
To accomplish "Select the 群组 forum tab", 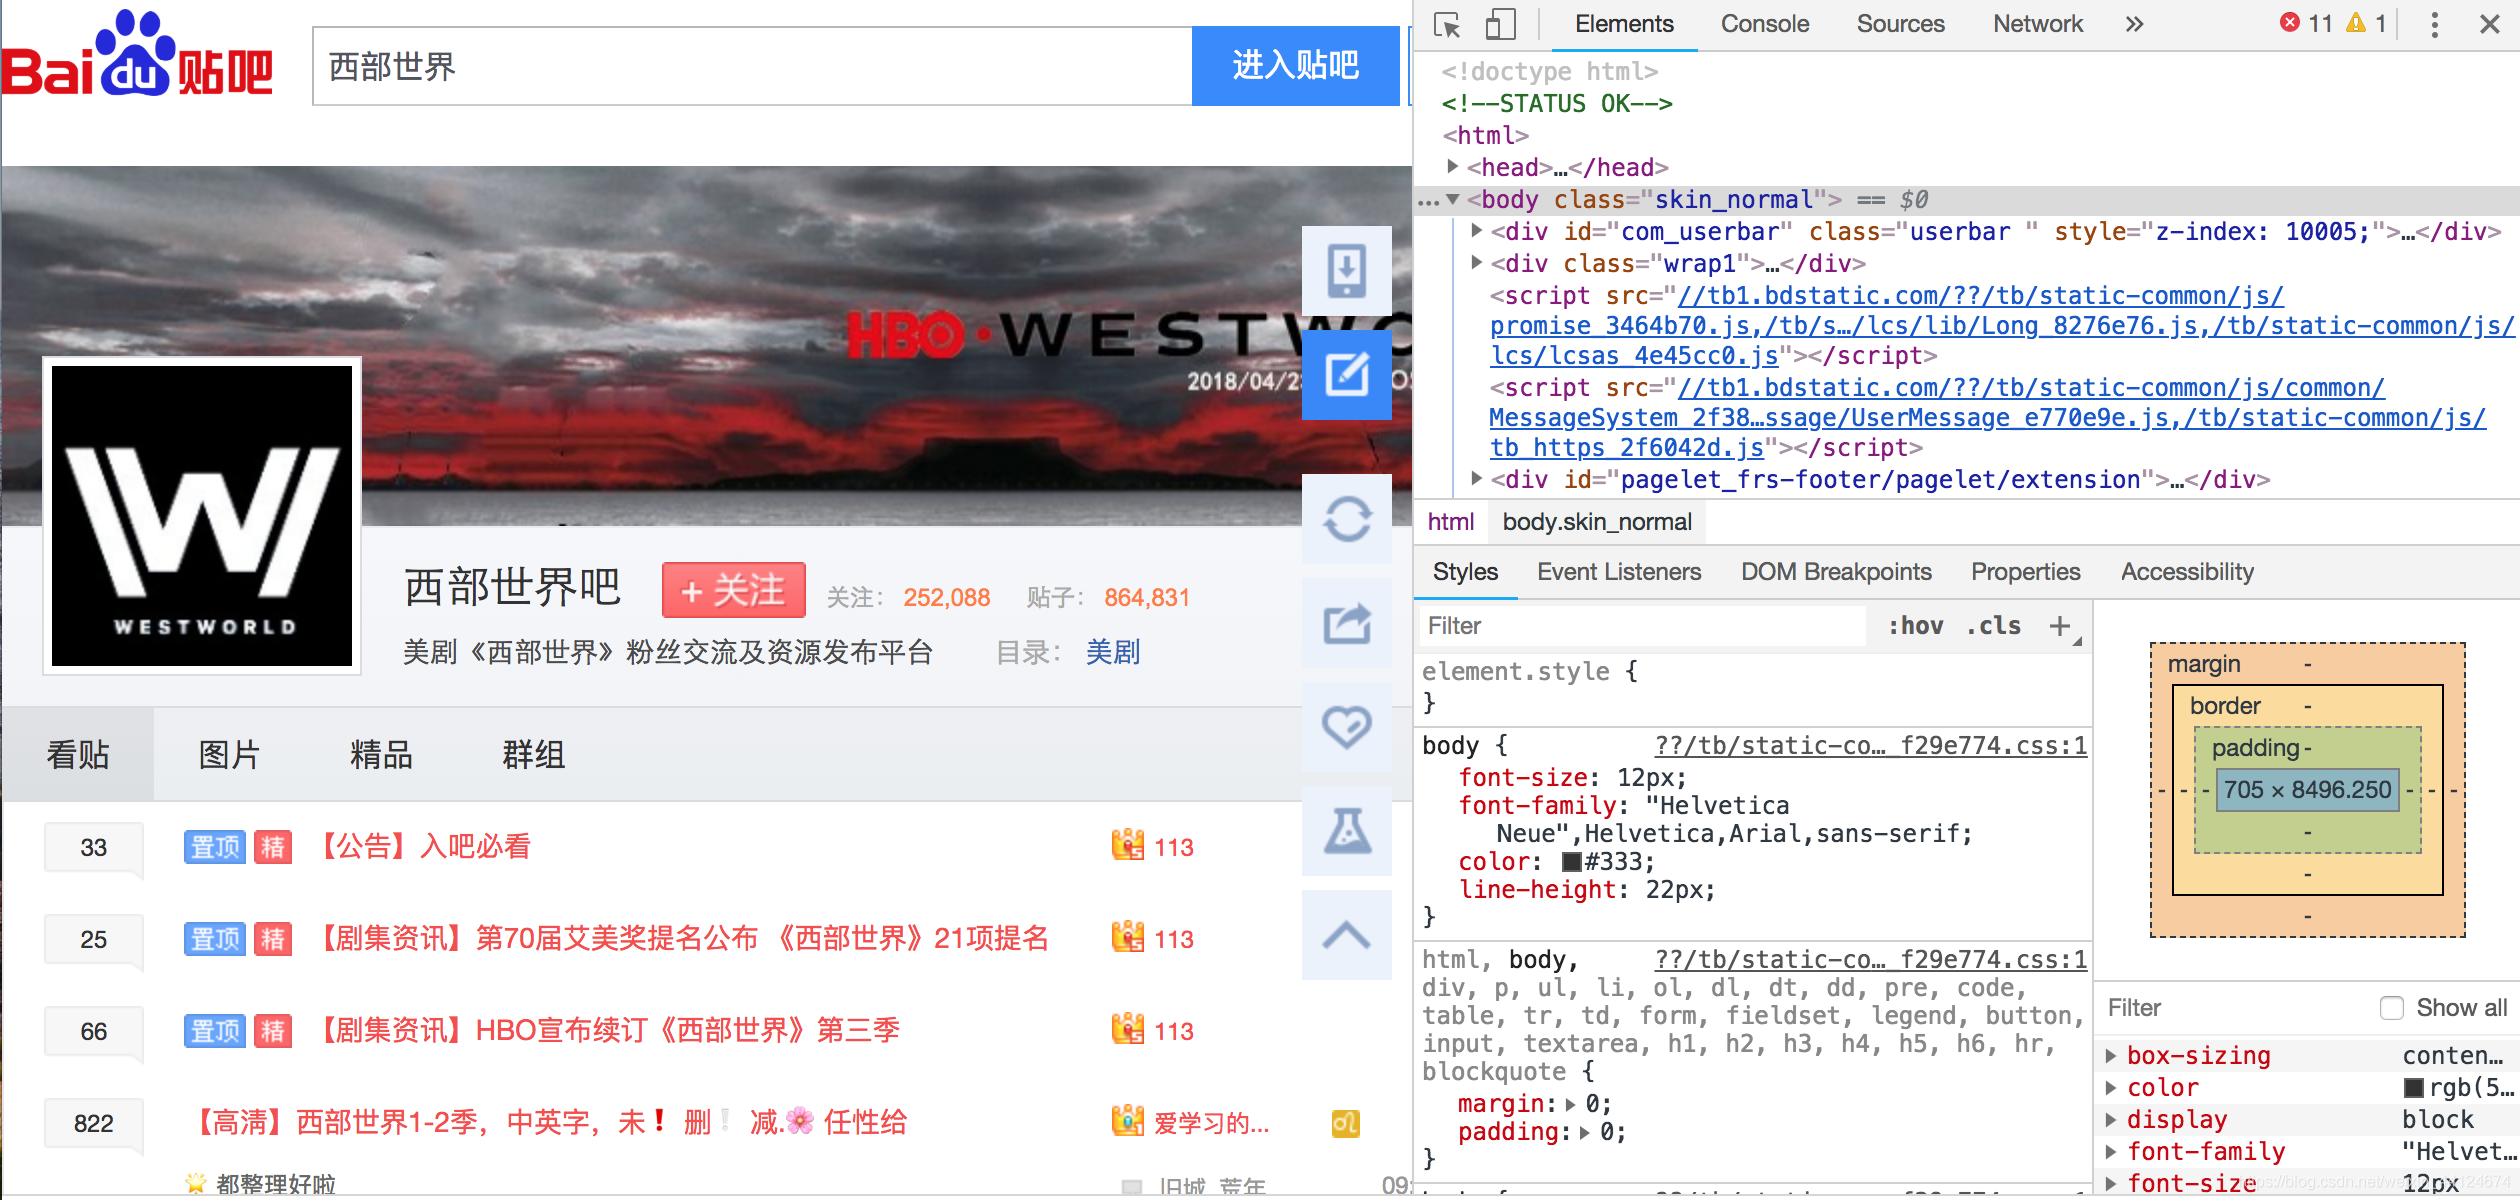I will [534, 754].
